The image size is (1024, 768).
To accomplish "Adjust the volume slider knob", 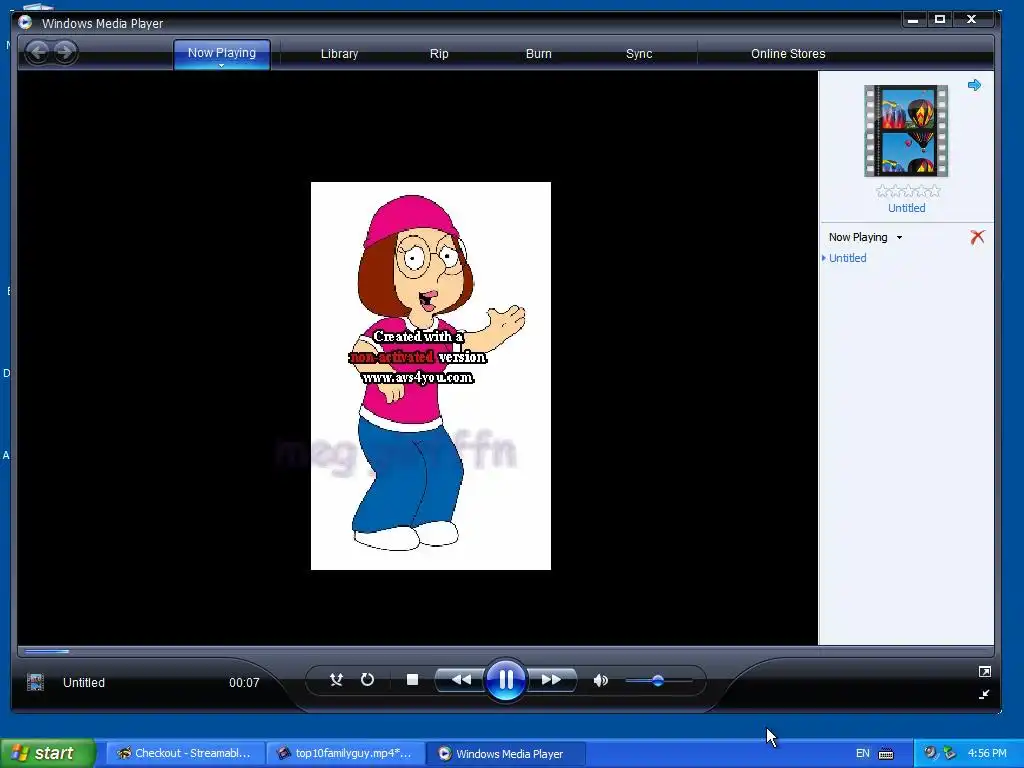I will click(658, 680).
